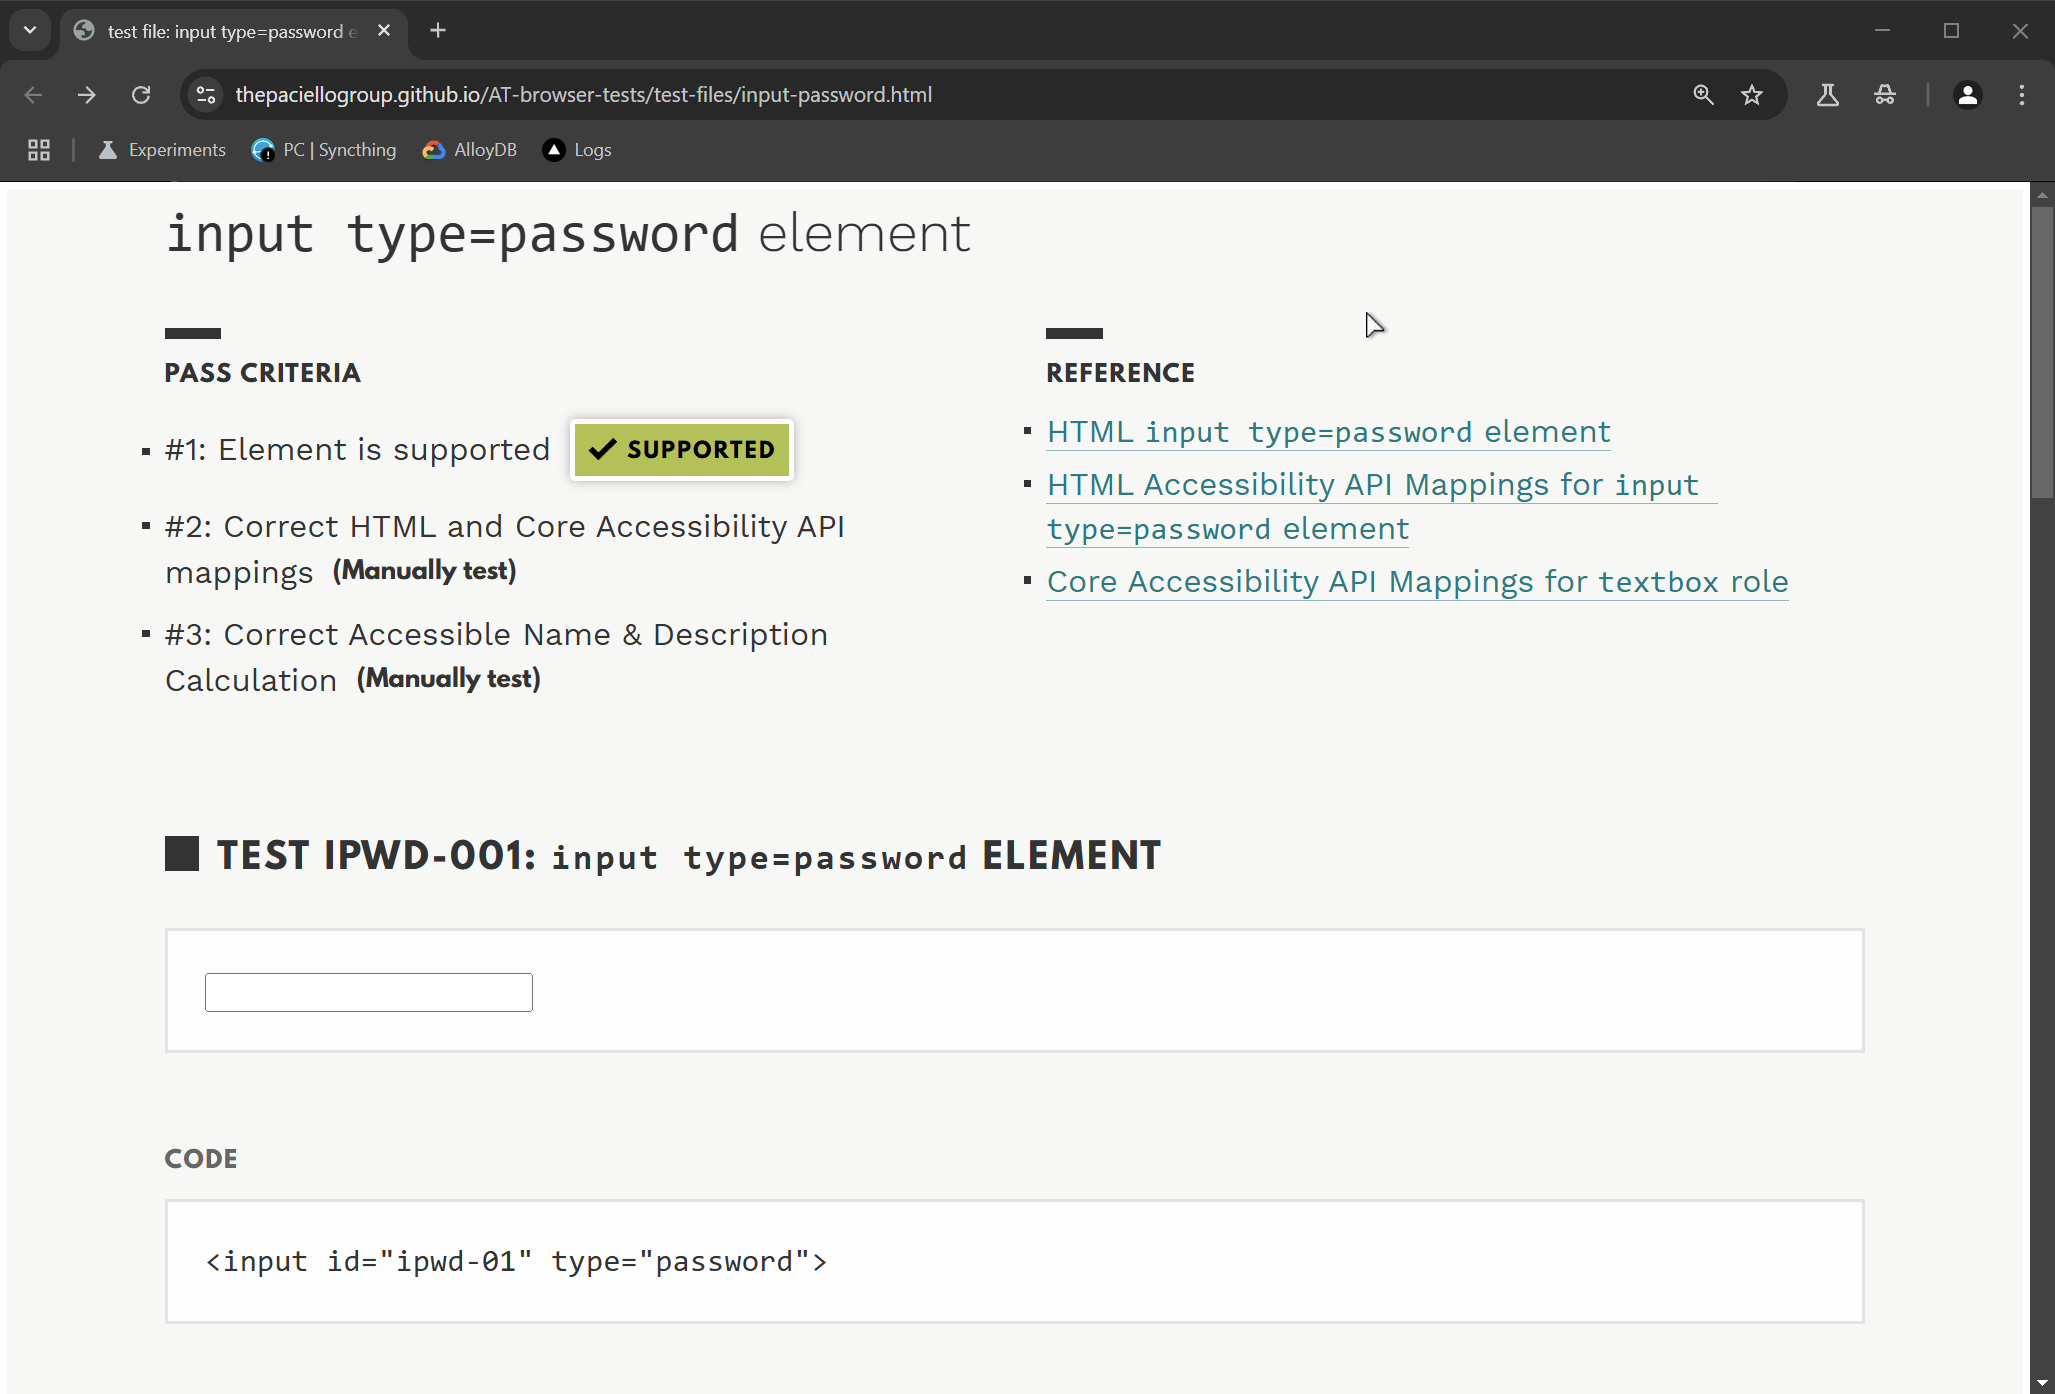This screenshot has height=1394, width=2055.
Task: Close the input type=password tab
Action: [384, 31]
